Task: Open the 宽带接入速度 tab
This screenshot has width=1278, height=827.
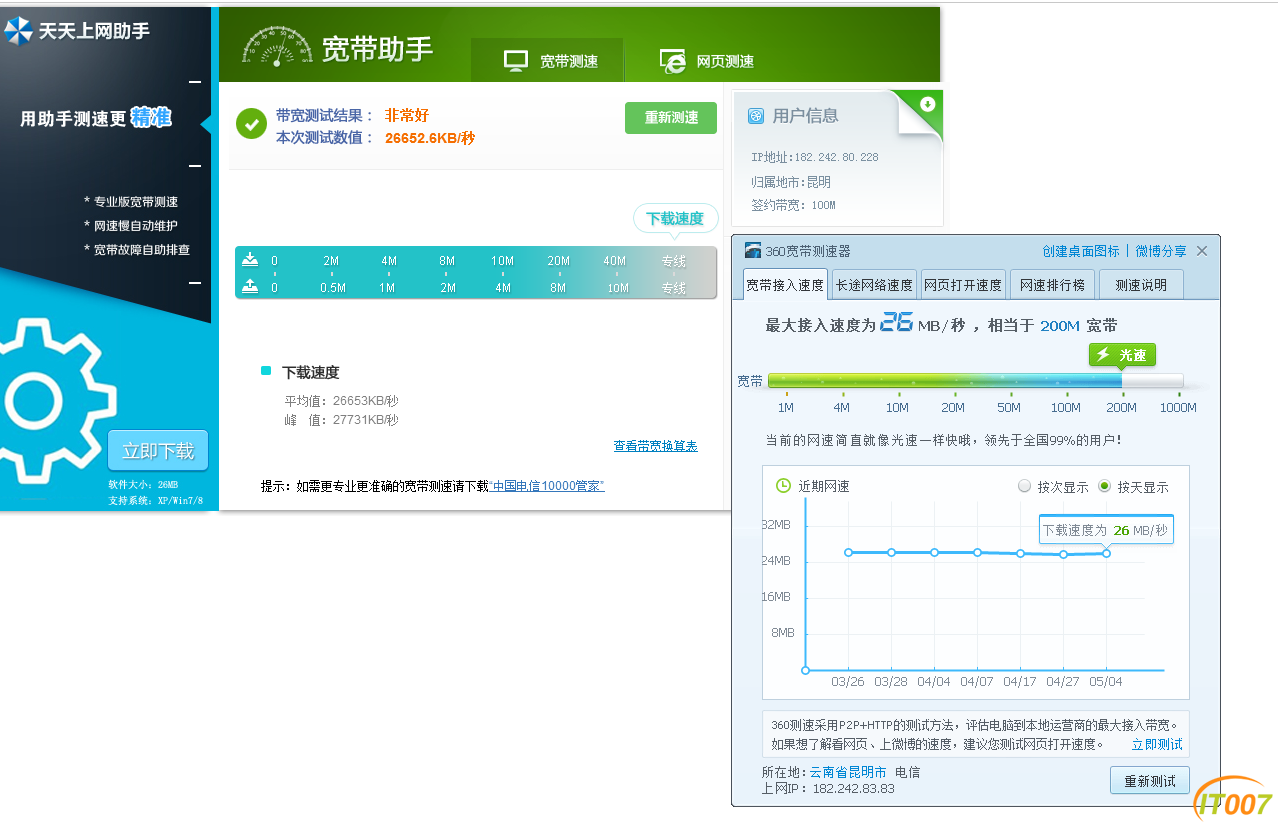Action: click(x=785, y=285)
